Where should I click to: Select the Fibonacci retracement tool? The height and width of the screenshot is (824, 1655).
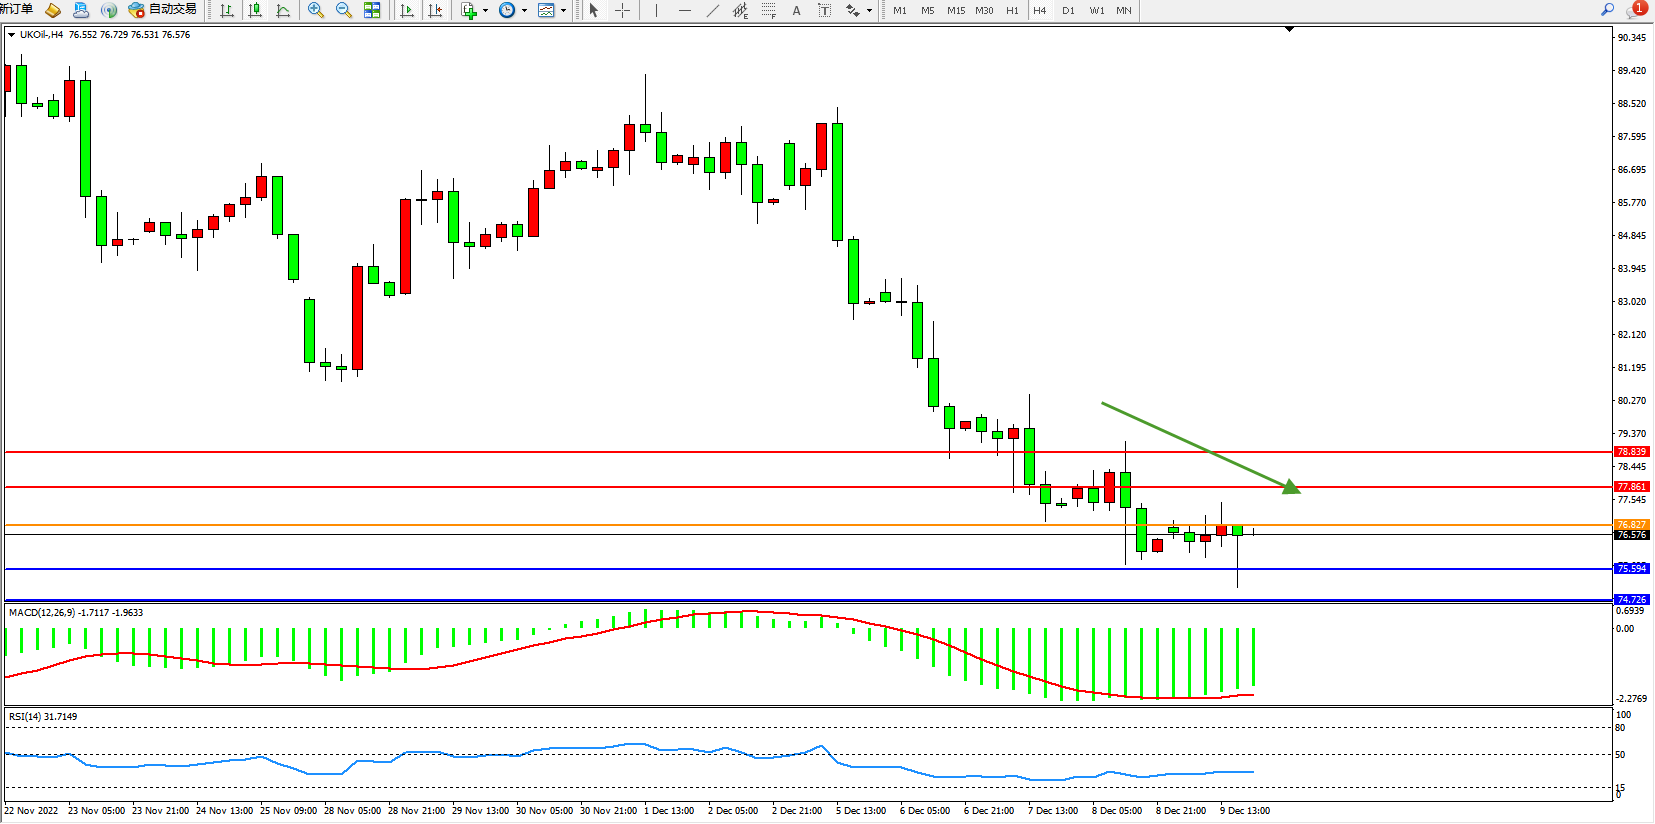(x=768, y=10)
